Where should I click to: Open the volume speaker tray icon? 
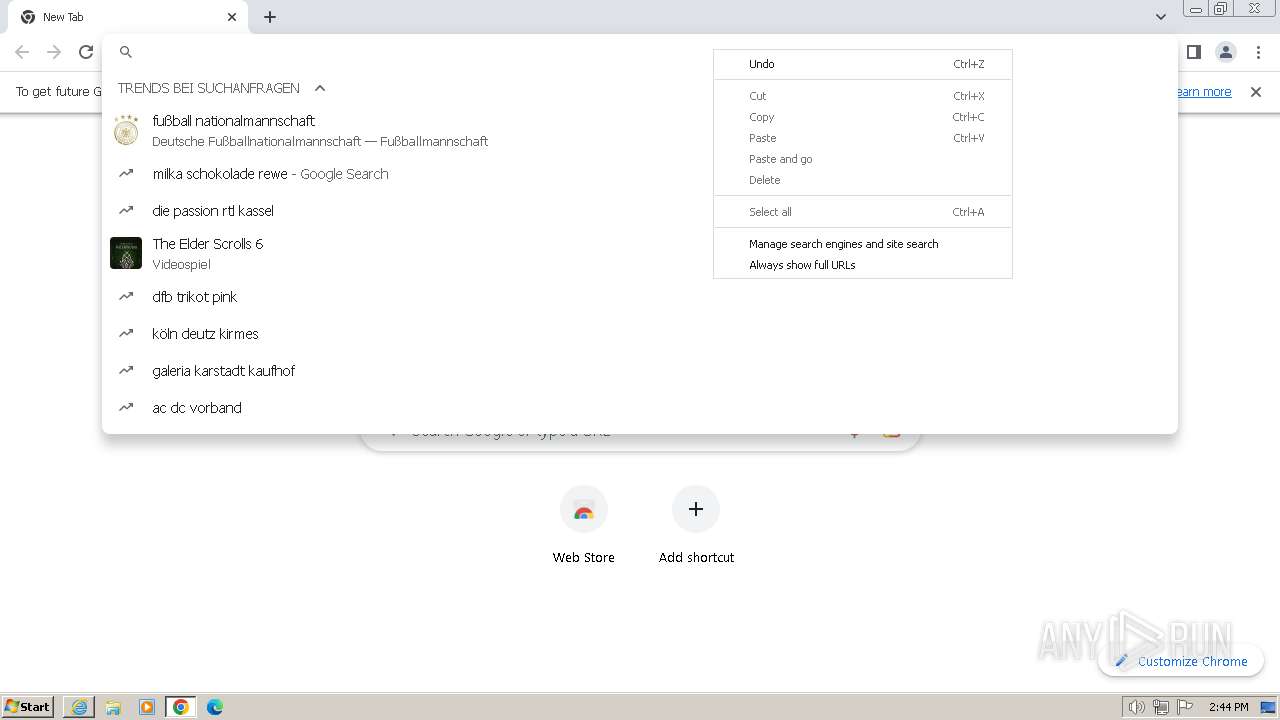(x=1137, y=707)
